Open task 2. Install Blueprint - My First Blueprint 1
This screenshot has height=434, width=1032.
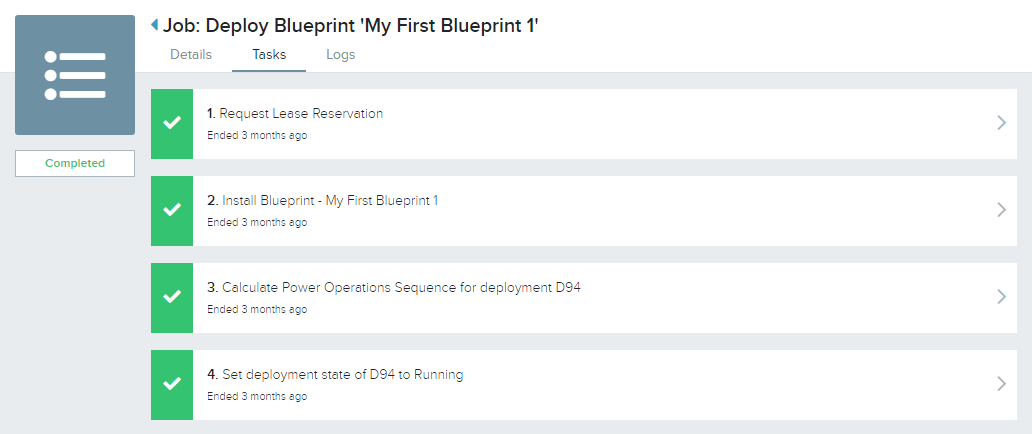point(322,200)
